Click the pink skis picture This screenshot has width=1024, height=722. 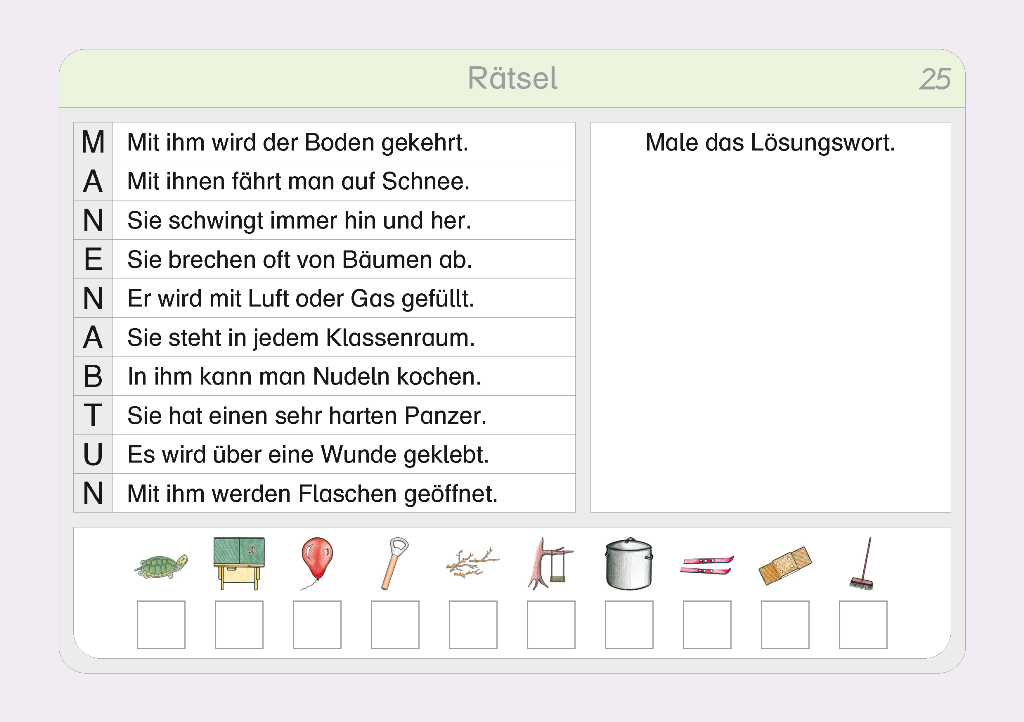pos(706,565)
